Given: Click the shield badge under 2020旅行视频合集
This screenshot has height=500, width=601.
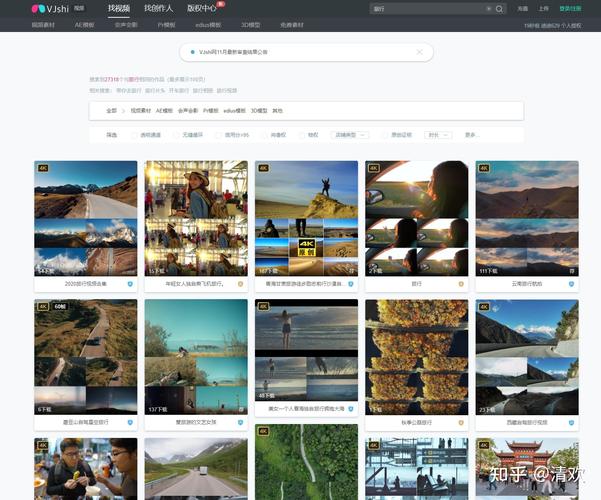Looking at the screenshot, I should tap(130, 284).
